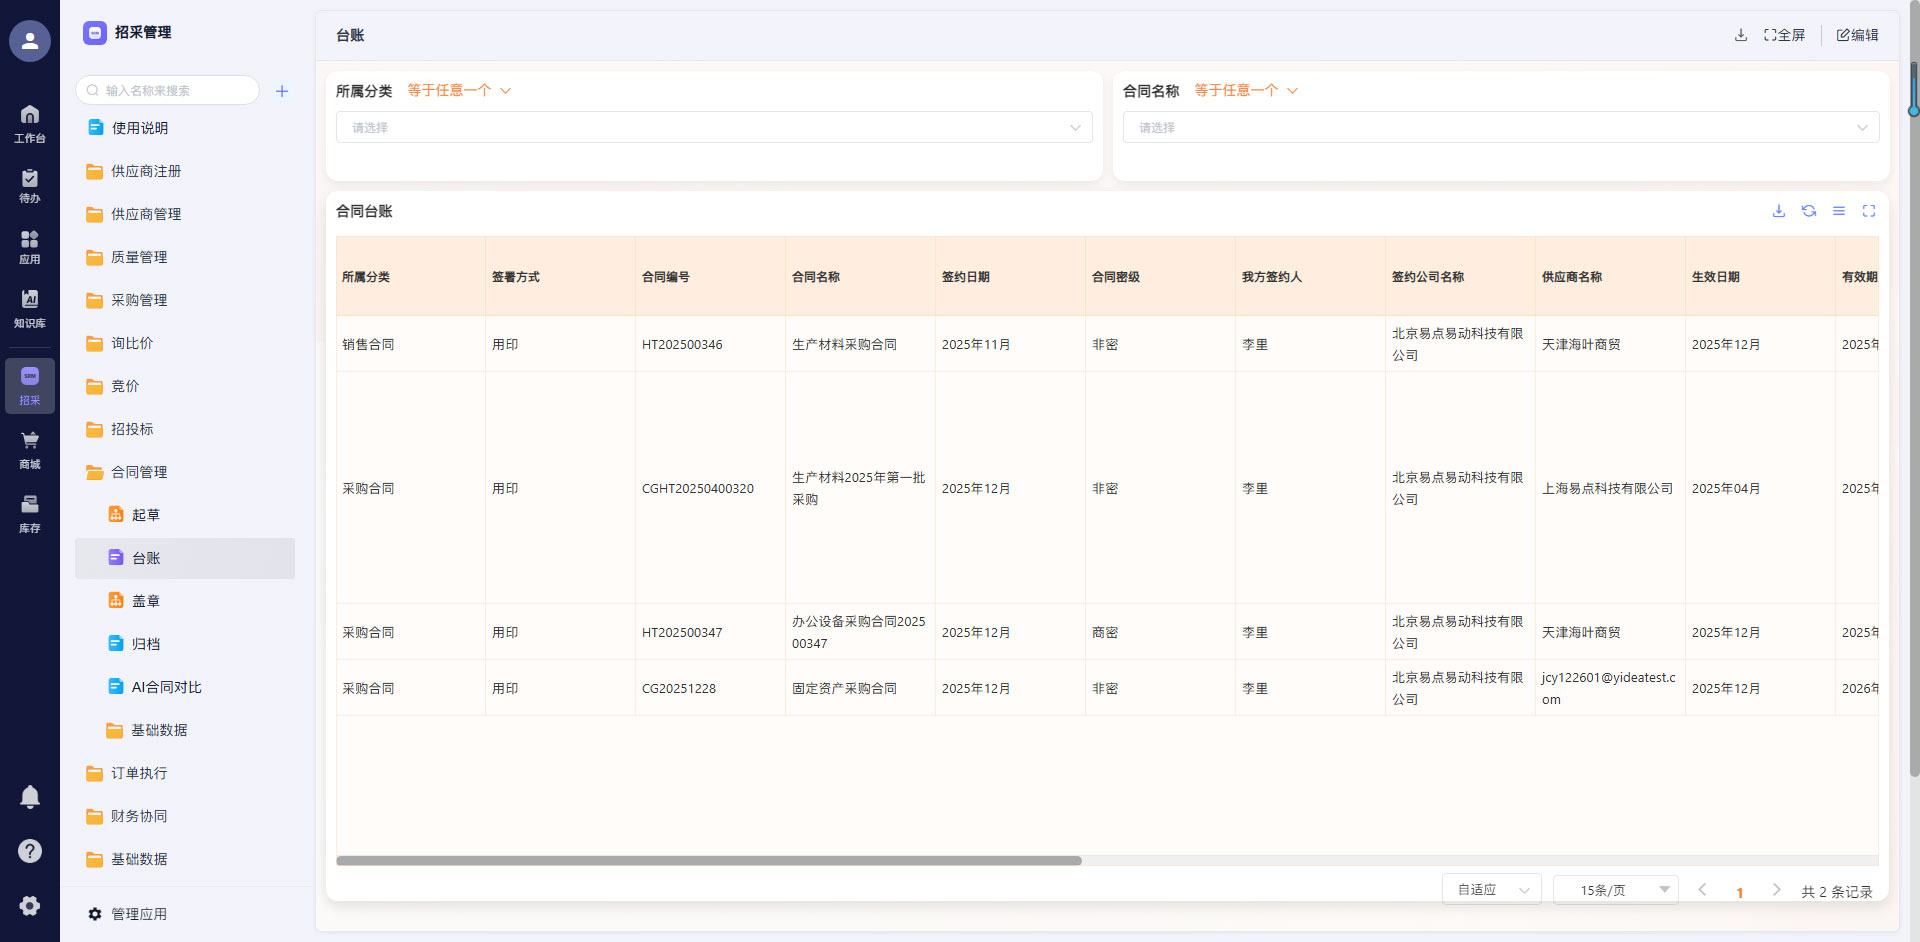Open the 所属分类 请选择 dropdown

click(714, 128)
